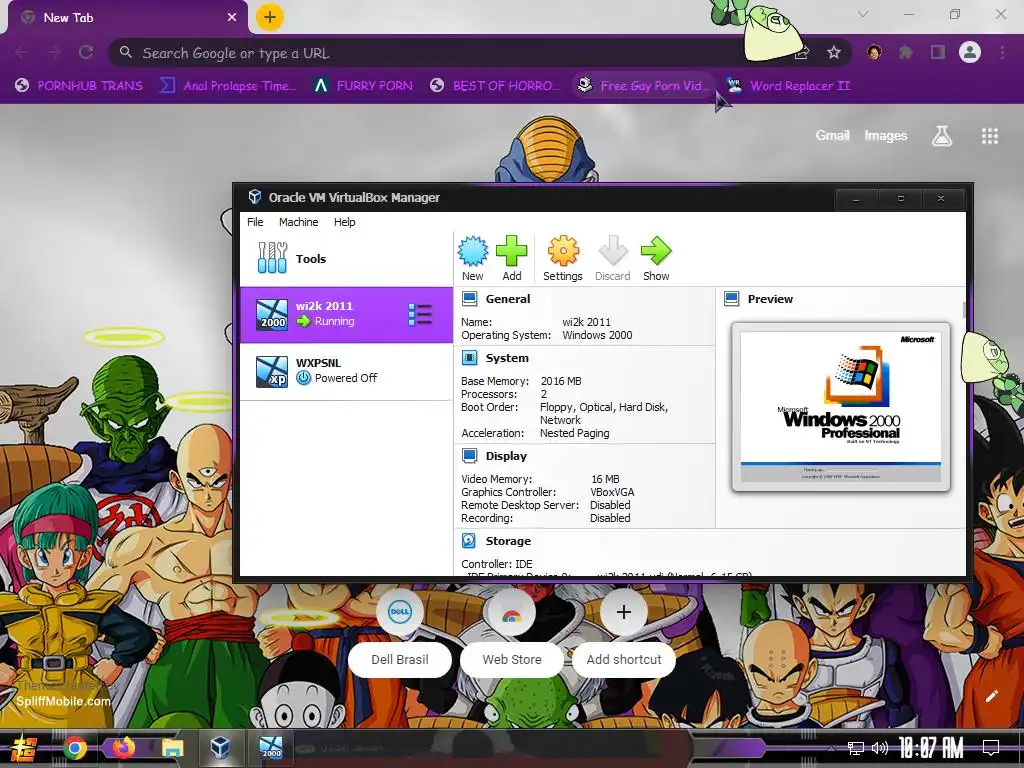Image resolution: width=1024 pixels, height=768 pixels.
Task: Open the File menu in VirtualBox
Action: pos(255,222)
